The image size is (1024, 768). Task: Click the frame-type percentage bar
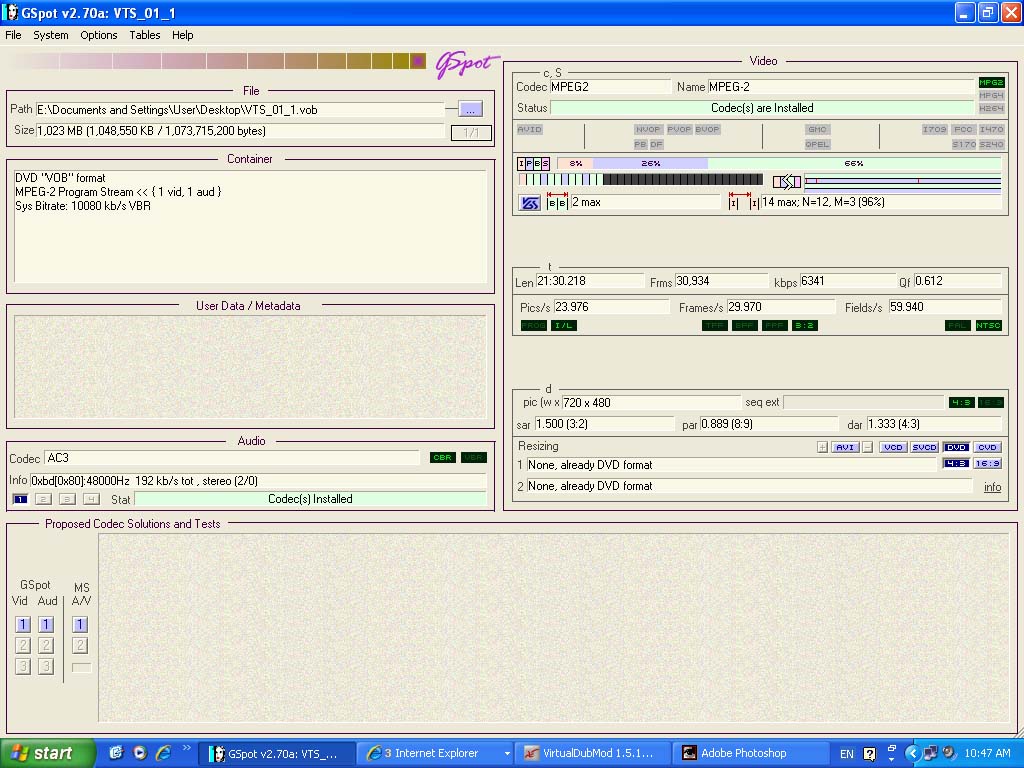coord(779,163)
